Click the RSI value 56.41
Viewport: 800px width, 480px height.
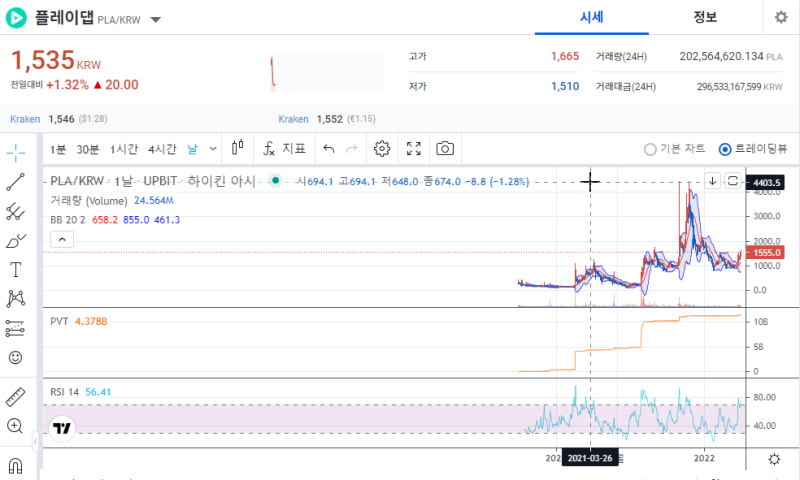[98, 392]
